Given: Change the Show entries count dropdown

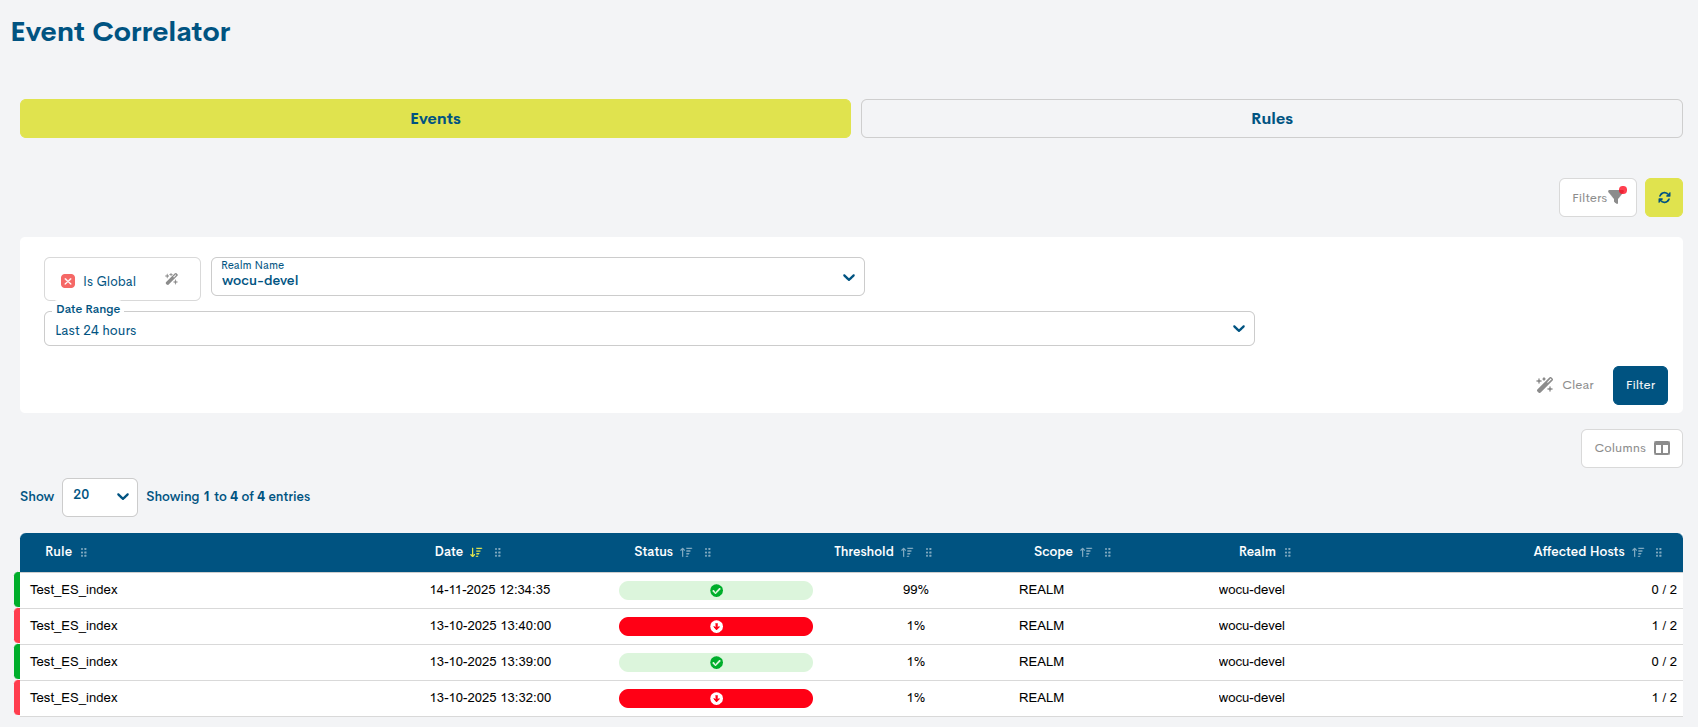Looking at the screenshot, I should pos(100,496).
